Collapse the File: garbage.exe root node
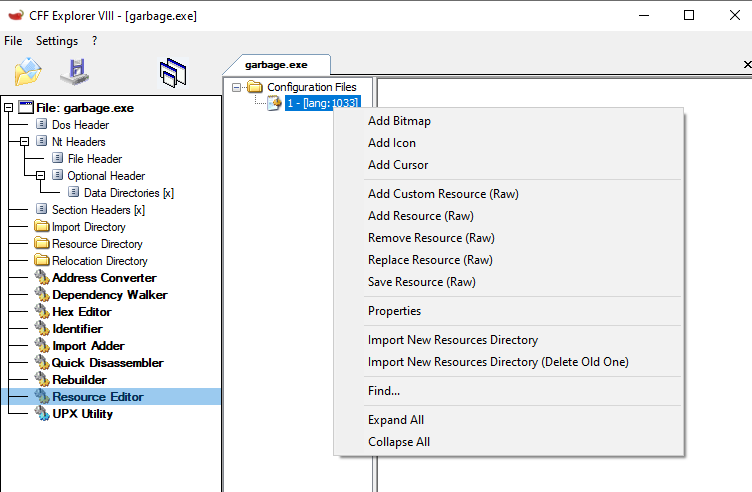This screenshot has height=492, width=752. pyautogui.click(x=8, y=107)
